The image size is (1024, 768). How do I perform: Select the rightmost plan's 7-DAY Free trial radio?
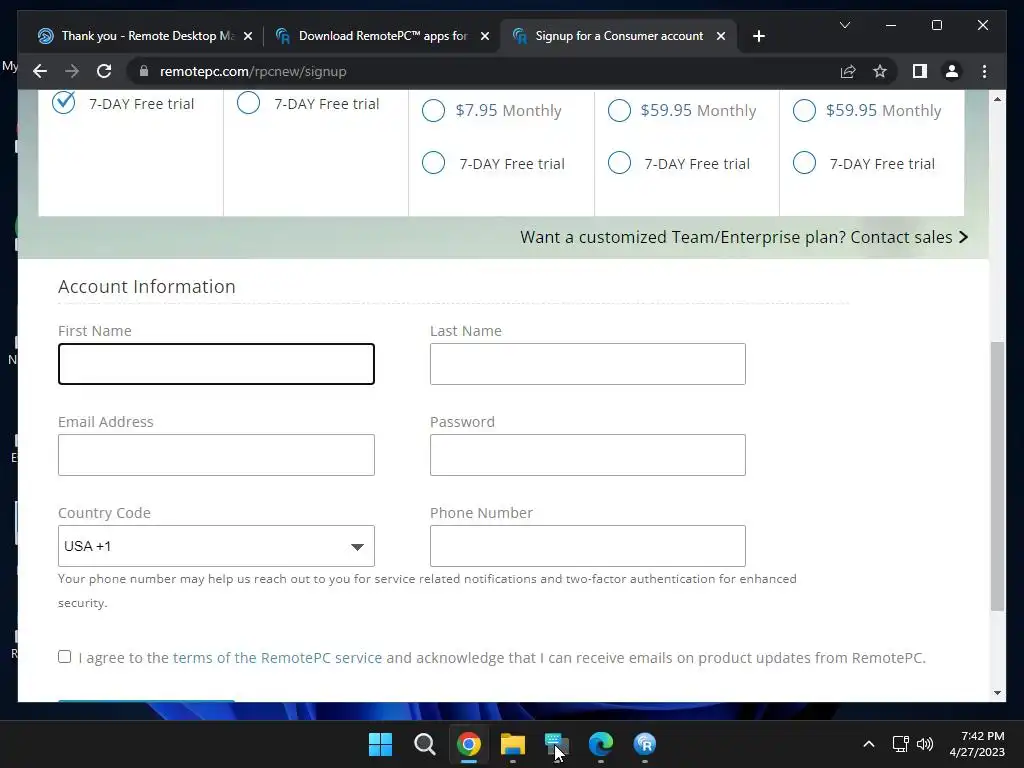click(x=804, y=163)
